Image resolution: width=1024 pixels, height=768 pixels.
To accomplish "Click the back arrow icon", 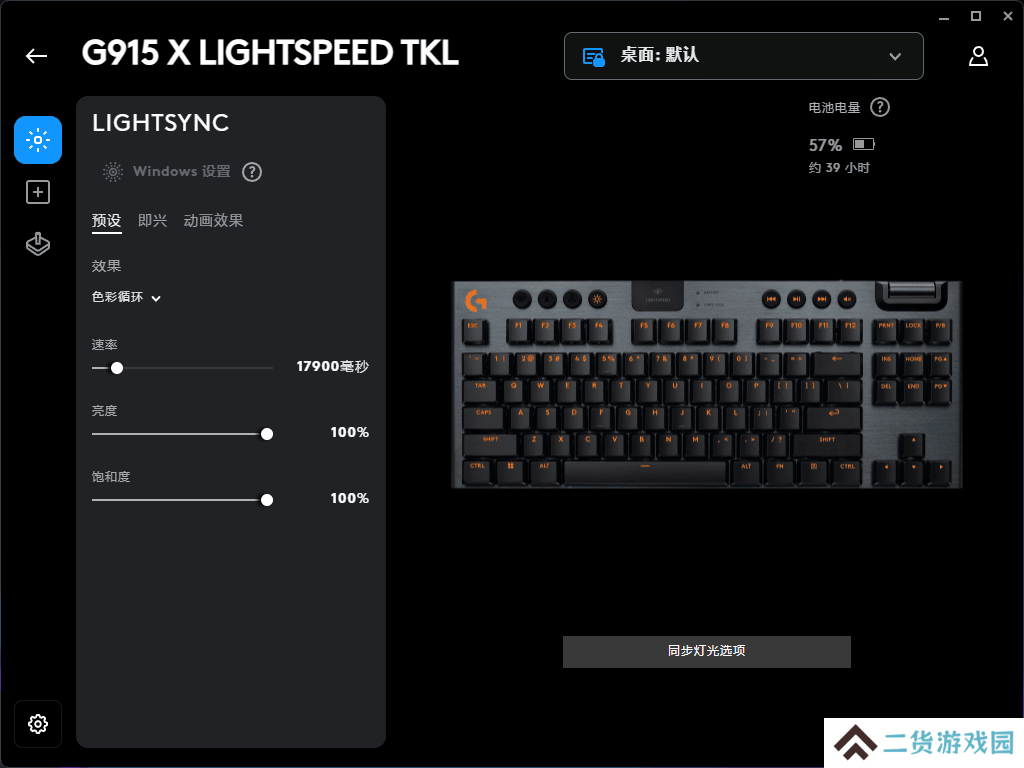I will click(x=37, y=56).
